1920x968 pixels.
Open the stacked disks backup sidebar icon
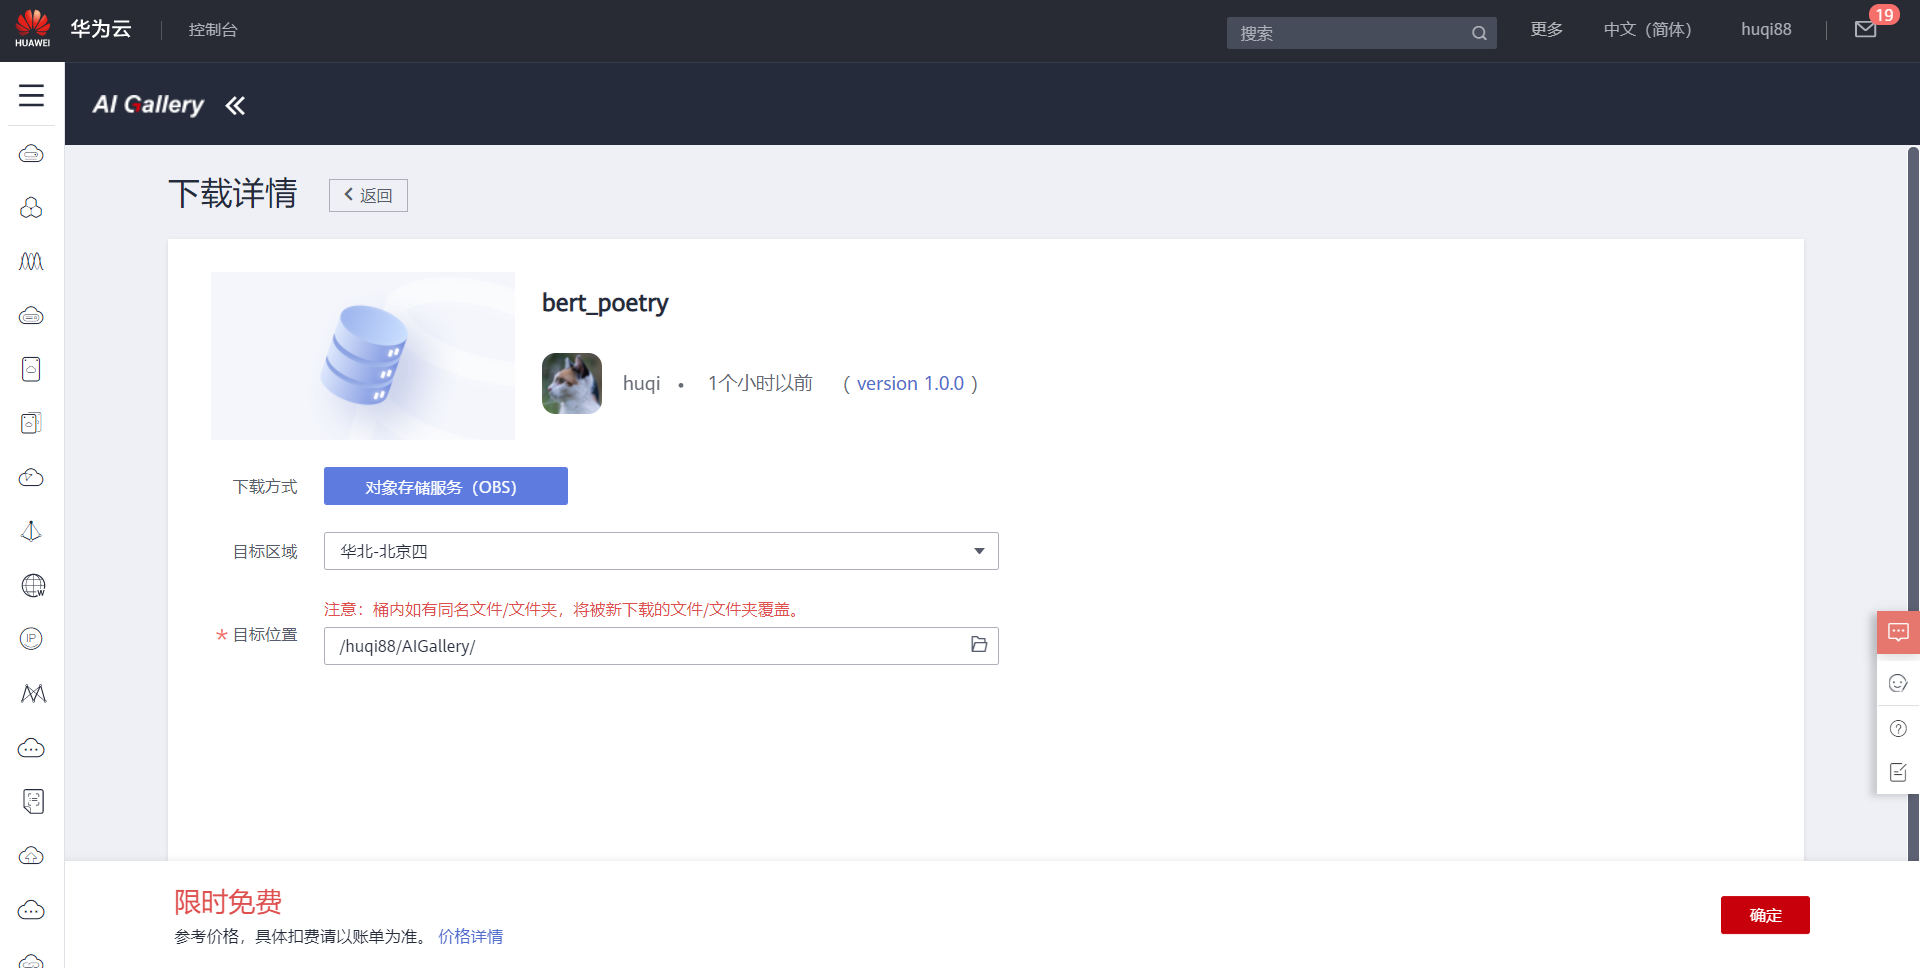point(32,424)
